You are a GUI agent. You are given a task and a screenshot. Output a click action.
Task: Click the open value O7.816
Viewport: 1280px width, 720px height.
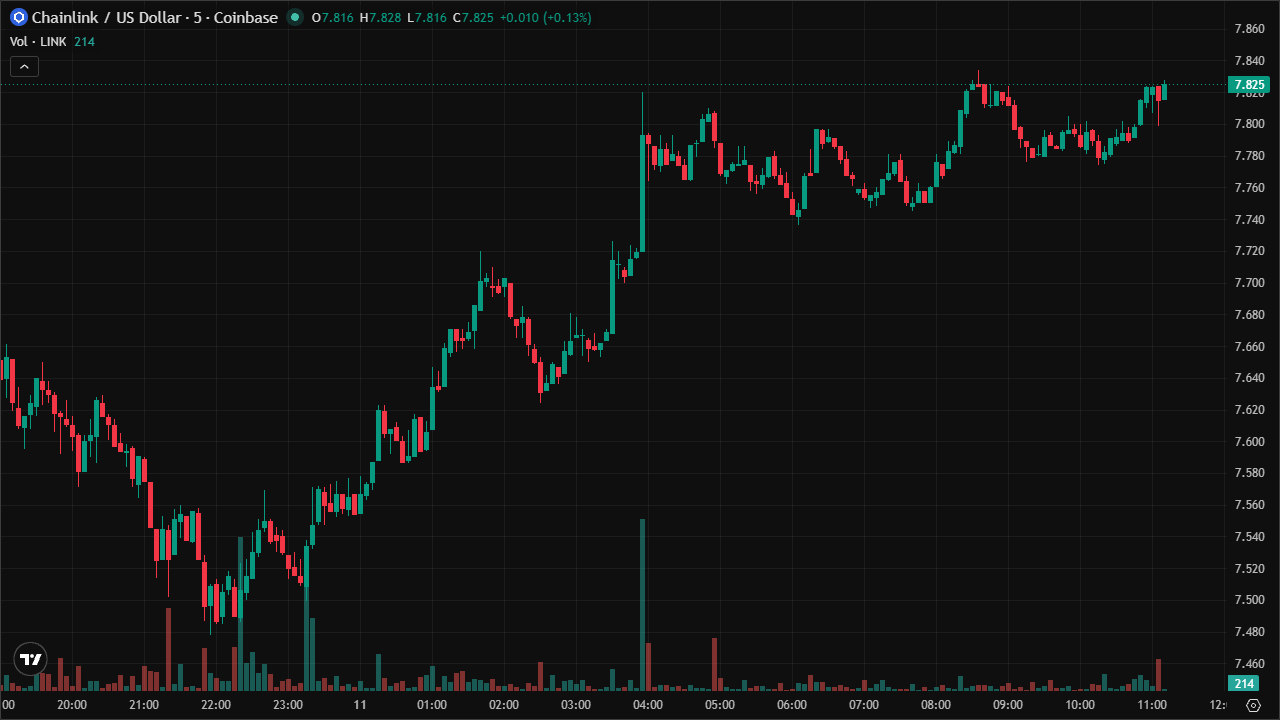[333, 18]
